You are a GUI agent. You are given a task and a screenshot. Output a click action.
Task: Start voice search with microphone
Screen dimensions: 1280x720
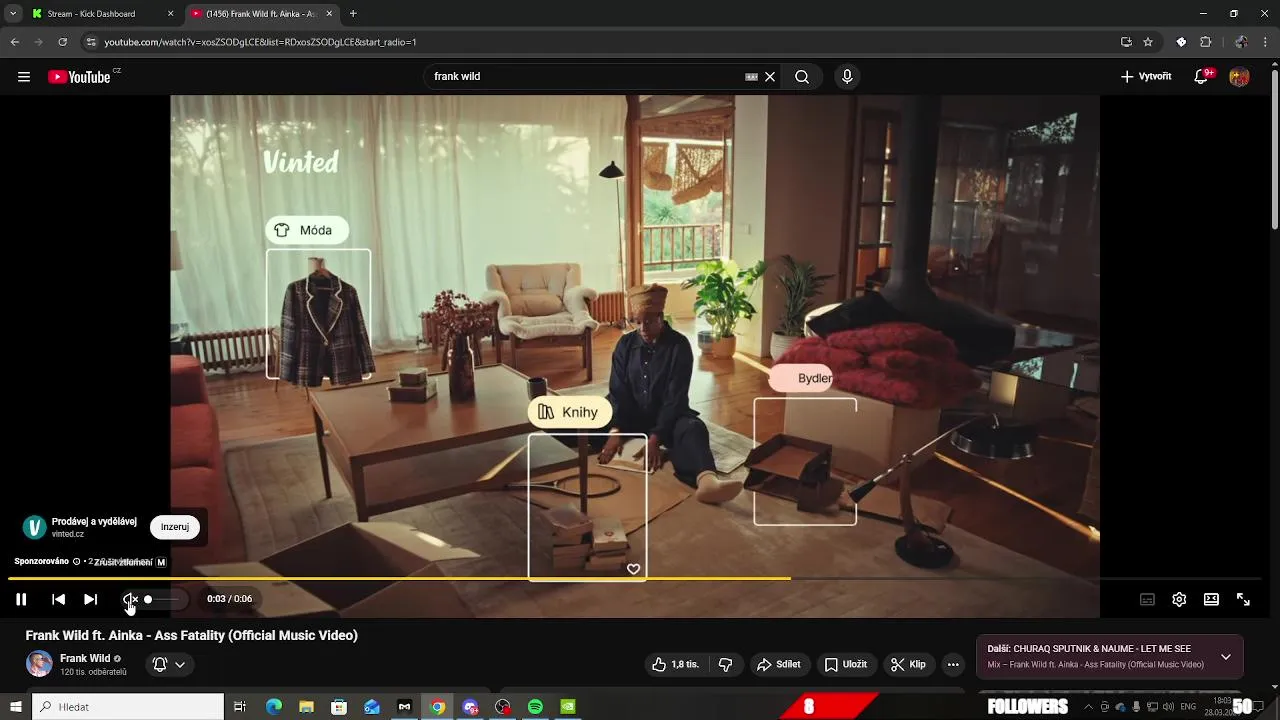[847, 77]
